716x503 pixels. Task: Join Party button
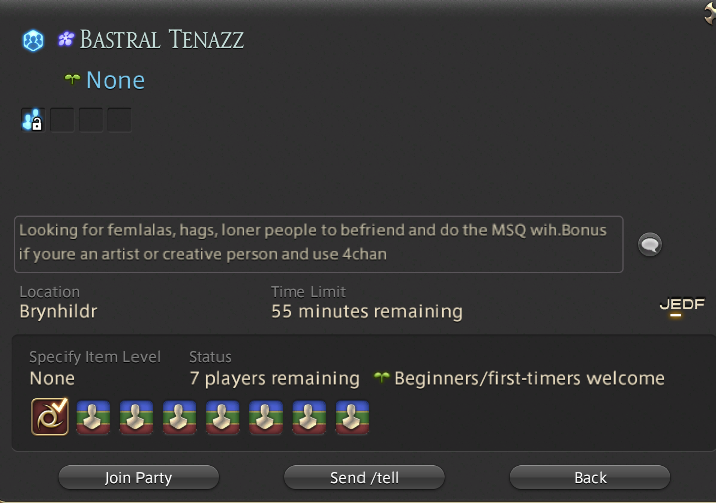pos(138,477)
